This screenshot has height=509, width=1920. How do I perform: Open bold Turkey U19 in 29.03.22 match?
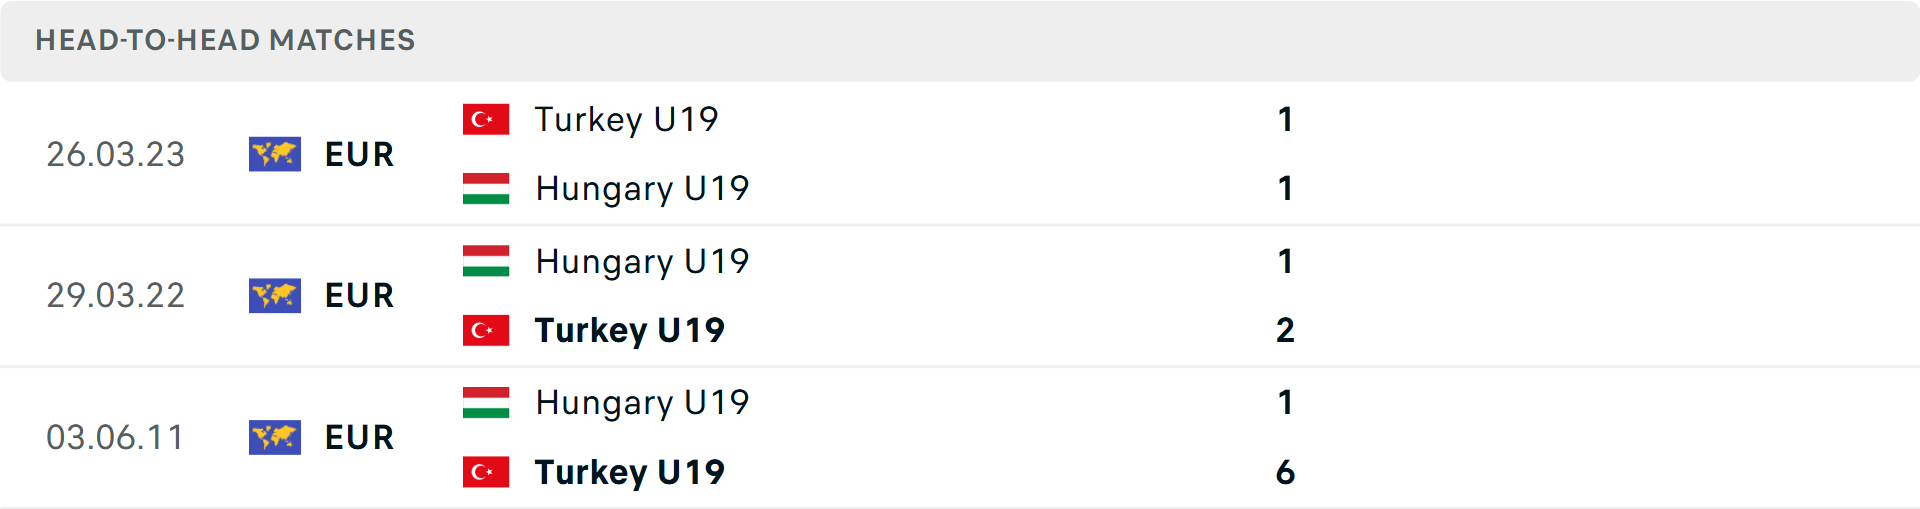click(x=630, y=331)
